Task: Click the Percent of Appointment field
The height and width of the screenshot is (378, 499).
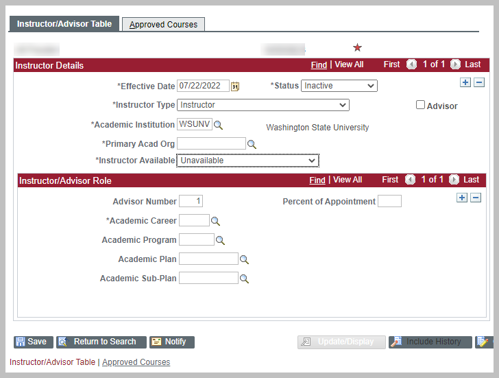Action: click(x=390, y=201)
